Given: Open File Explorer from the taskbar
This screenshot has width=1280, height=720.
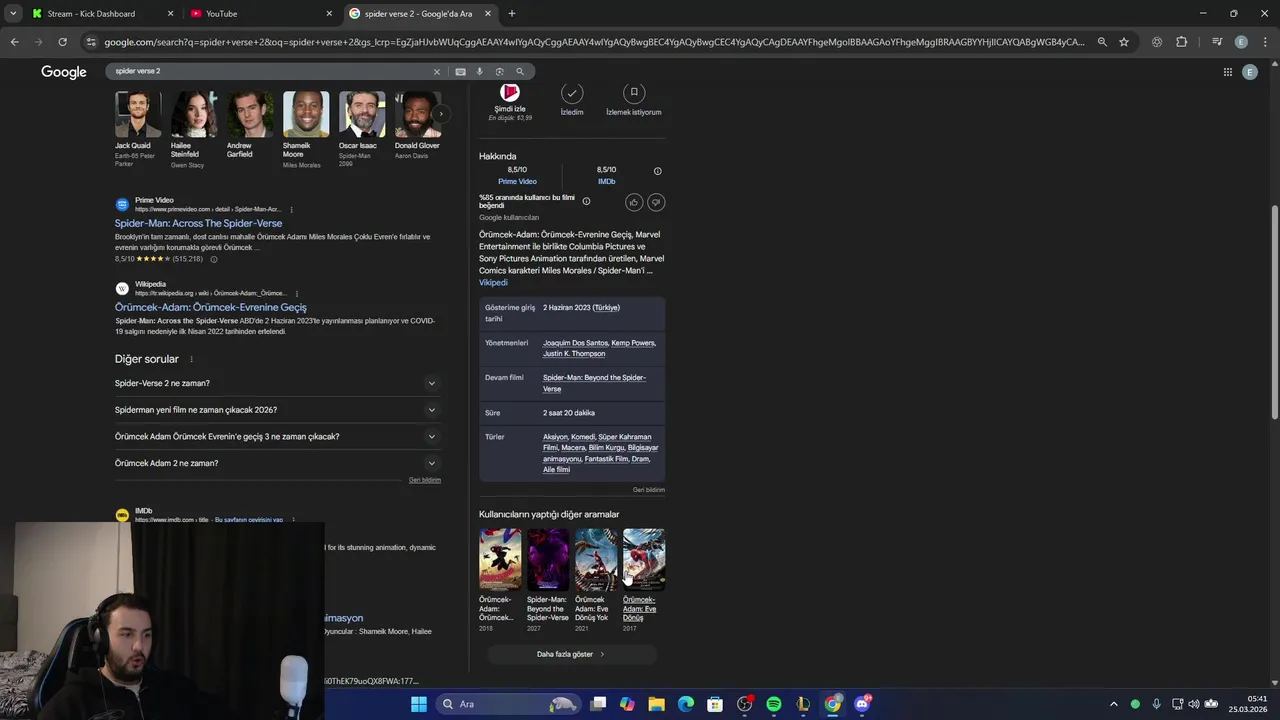Looking at the screenshot, I should click(656, 704).
